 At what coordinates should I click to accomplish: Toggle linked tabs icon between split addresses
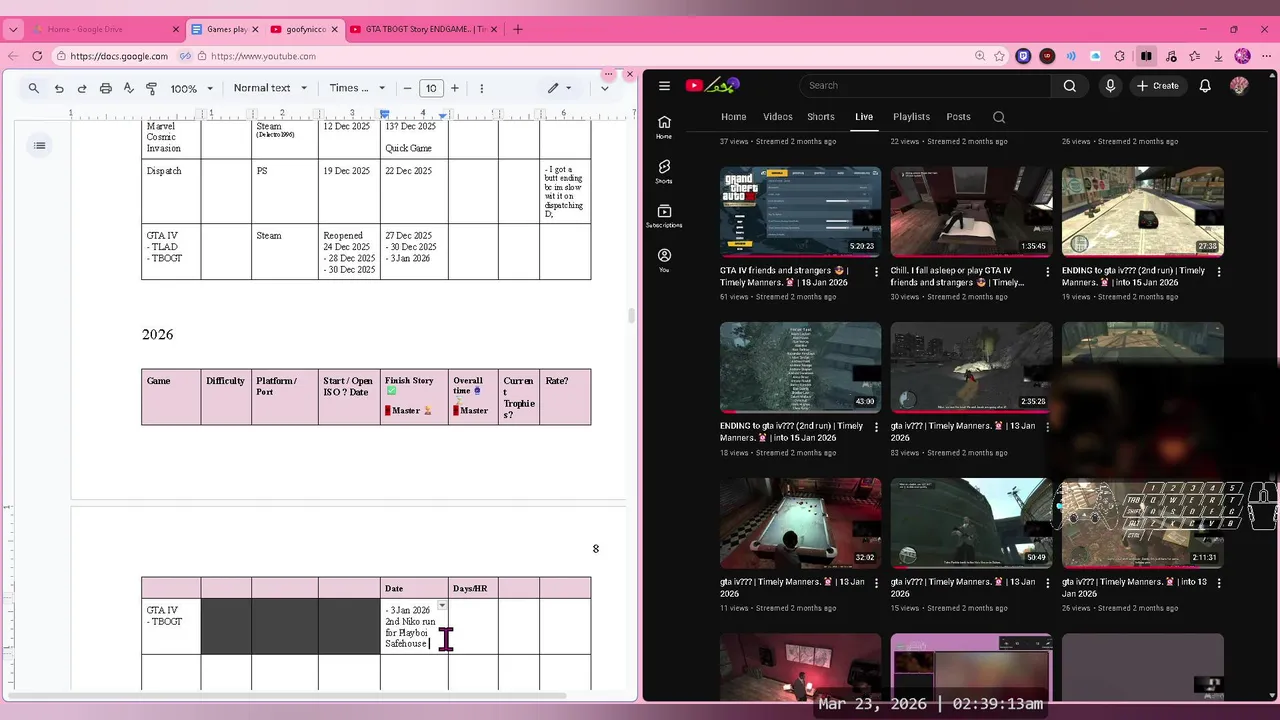[187, 56]
